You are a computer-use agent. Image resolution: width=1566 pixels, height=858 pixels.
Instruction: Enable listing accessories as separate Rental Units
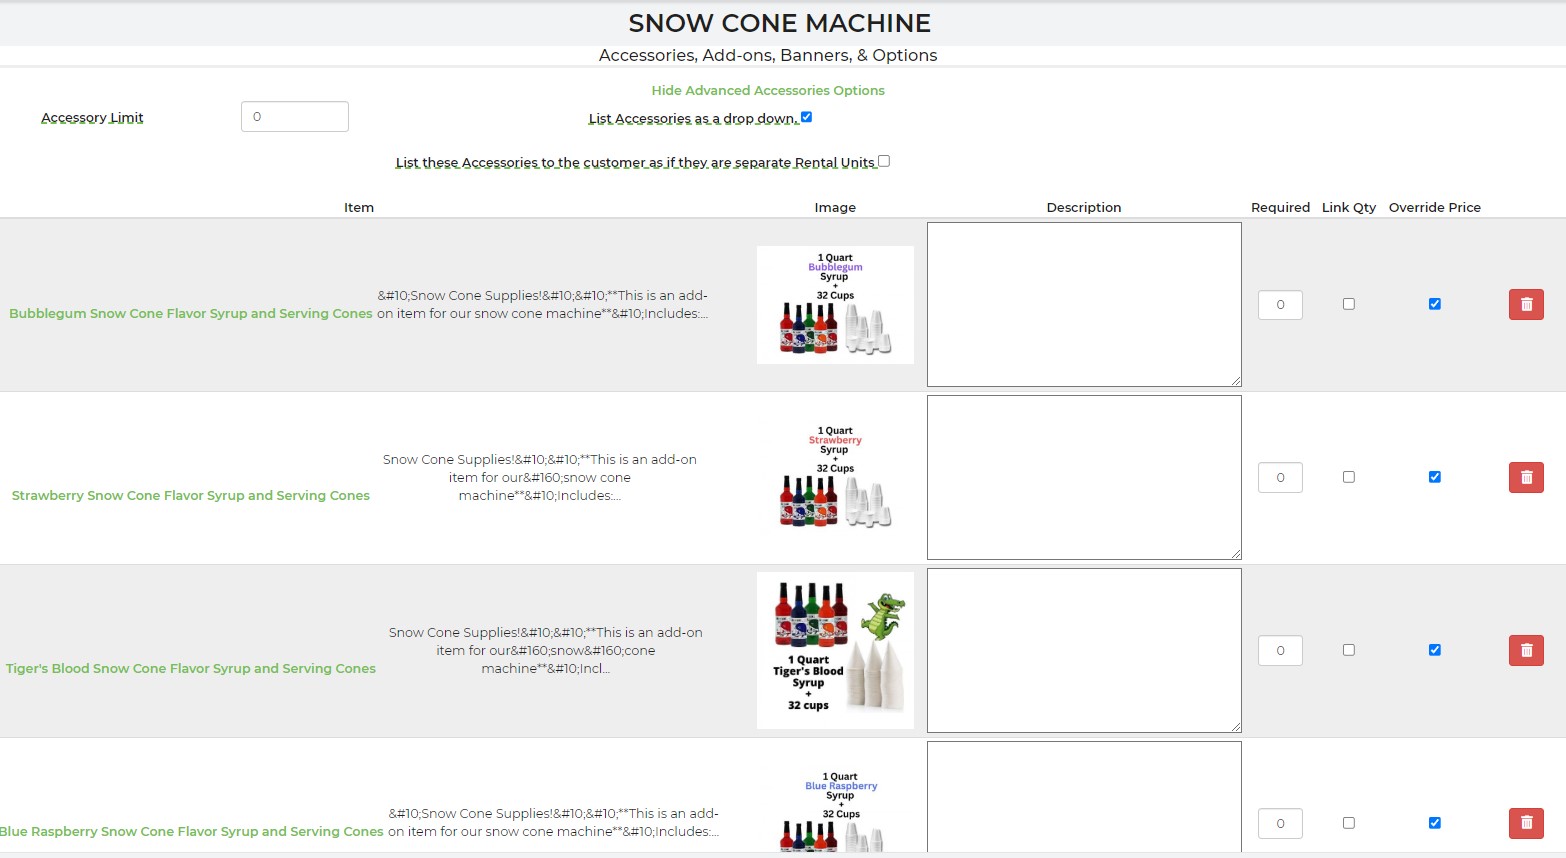(884, 161)
